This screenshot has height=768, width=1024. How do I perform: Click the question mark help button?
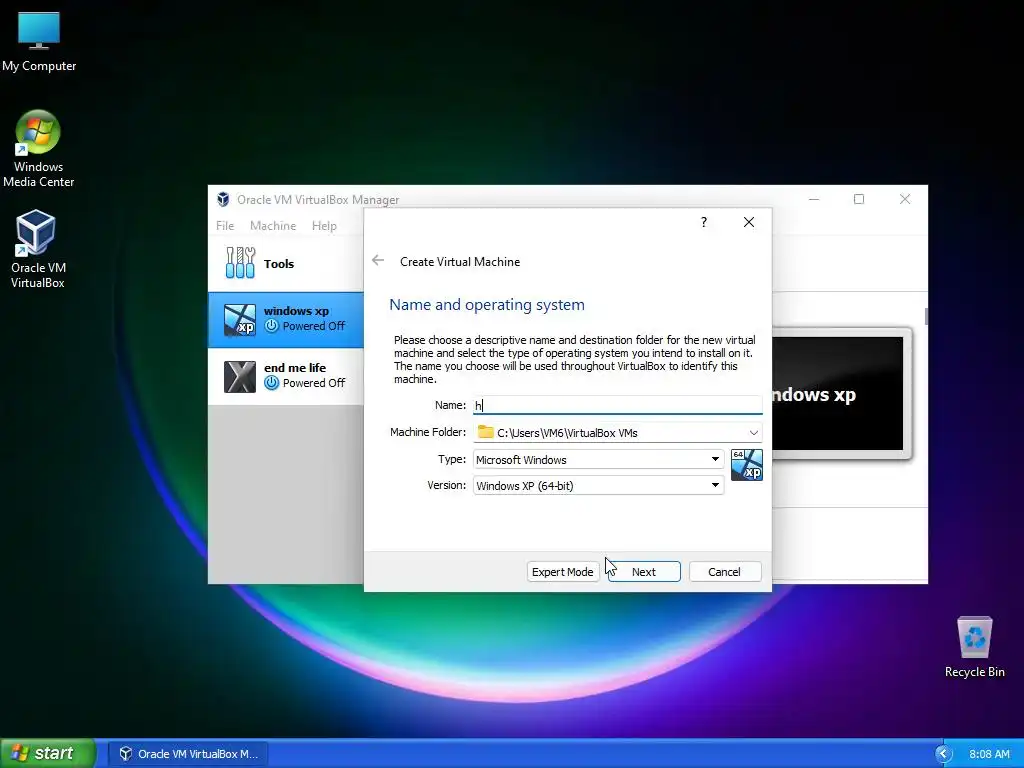703,222
